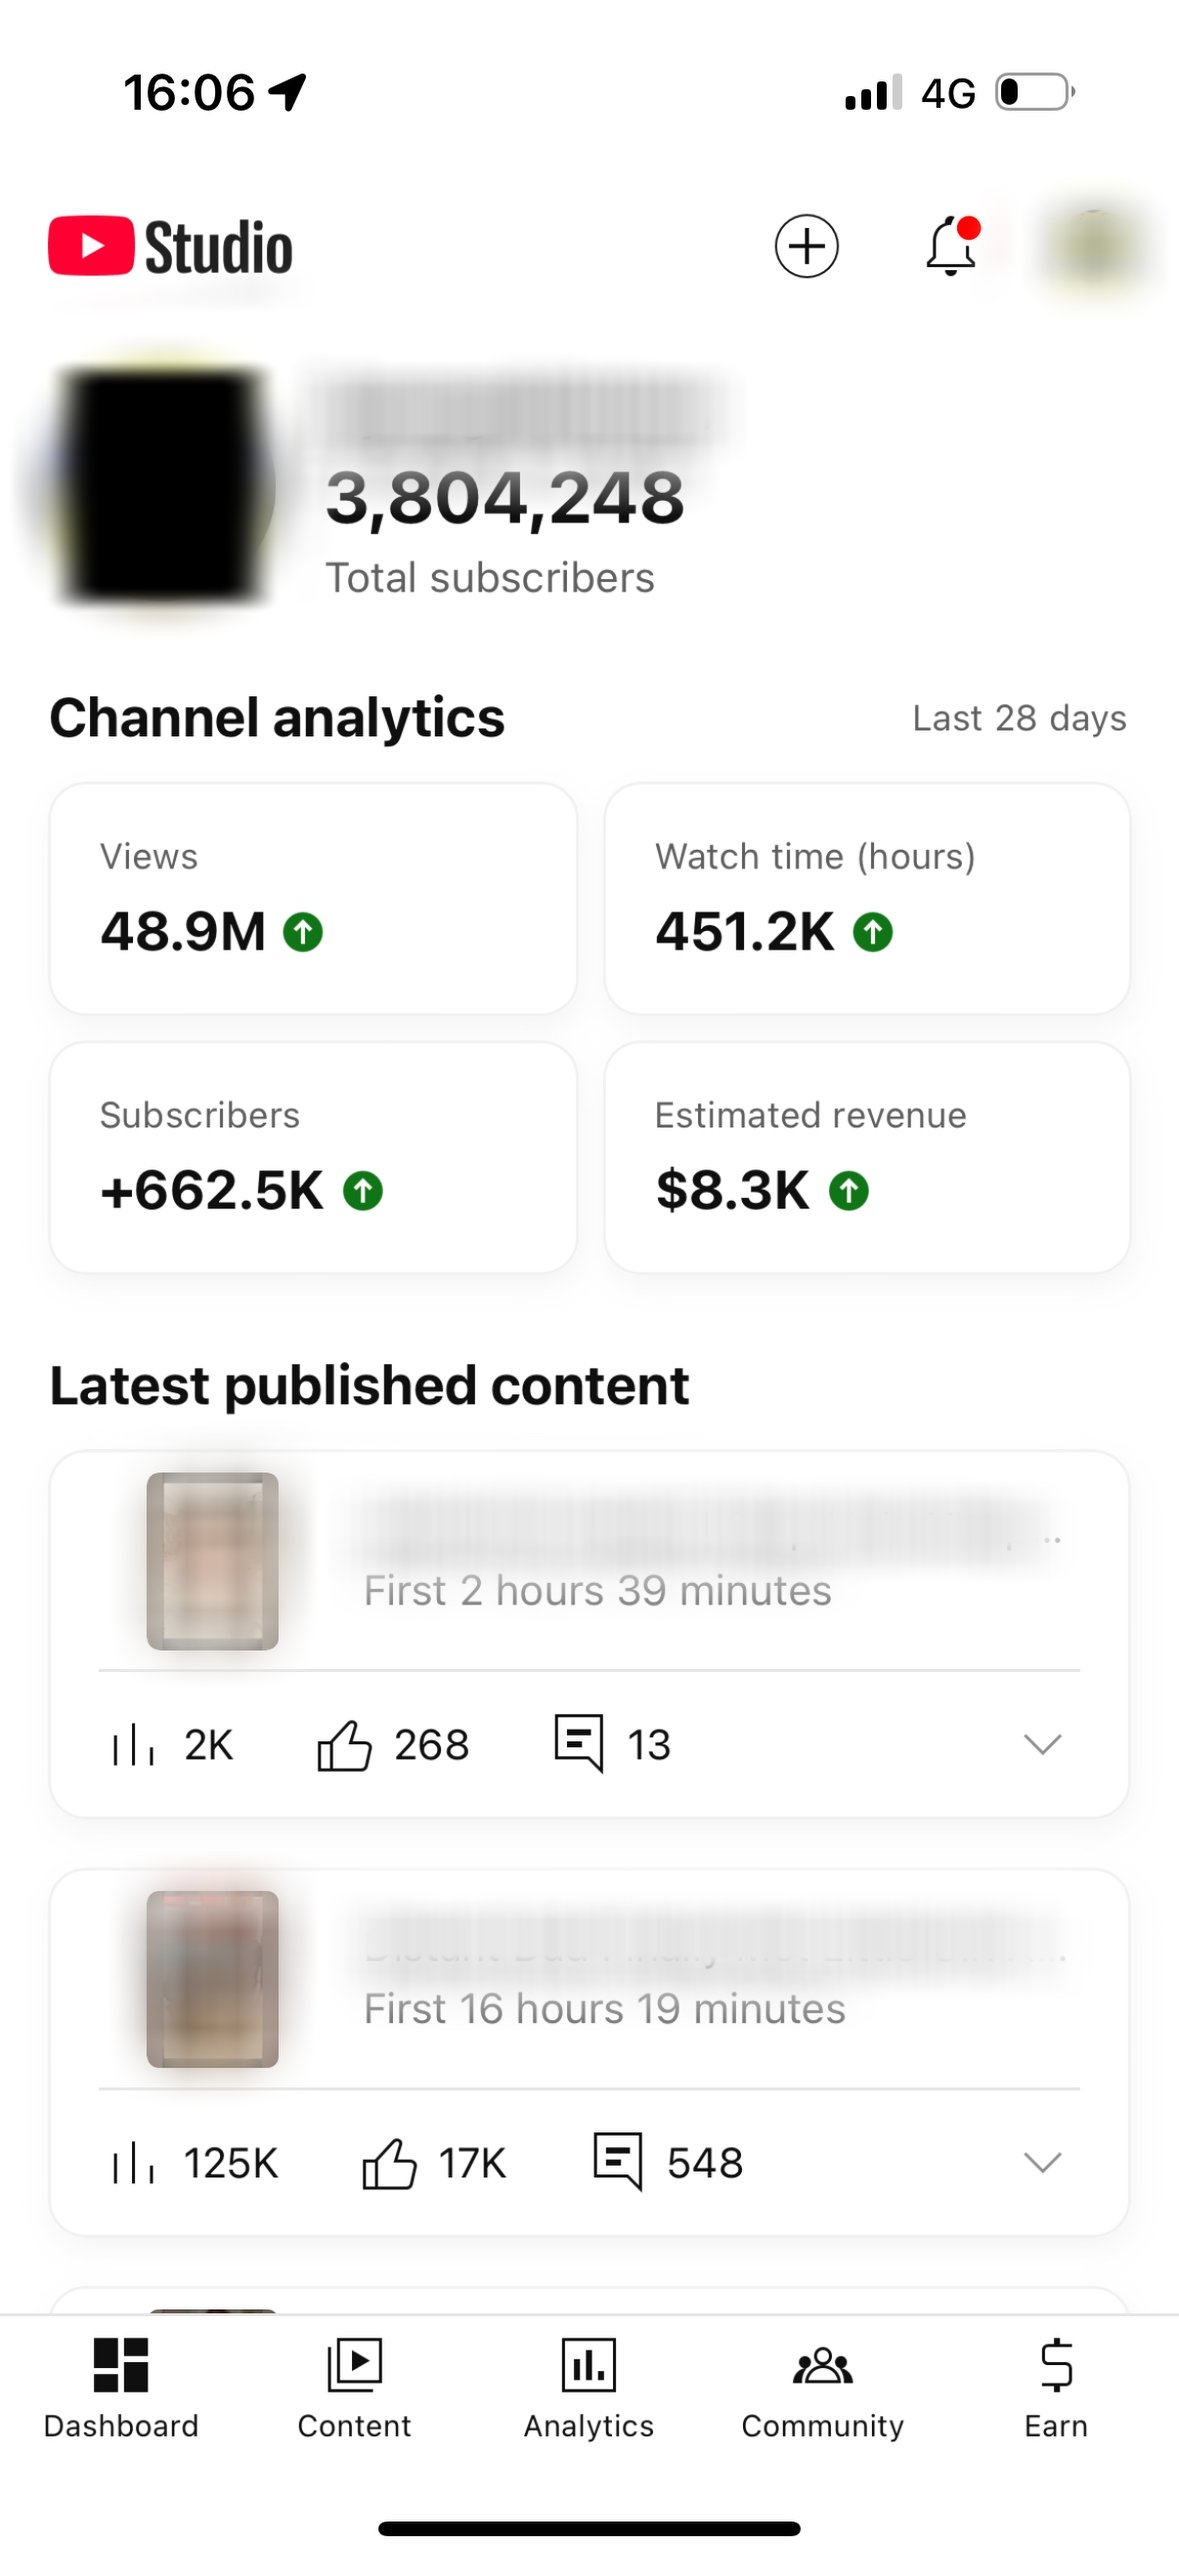Tap views bar icon showing 2K
The image size is (1179, 2556).
coord(134,1745)
